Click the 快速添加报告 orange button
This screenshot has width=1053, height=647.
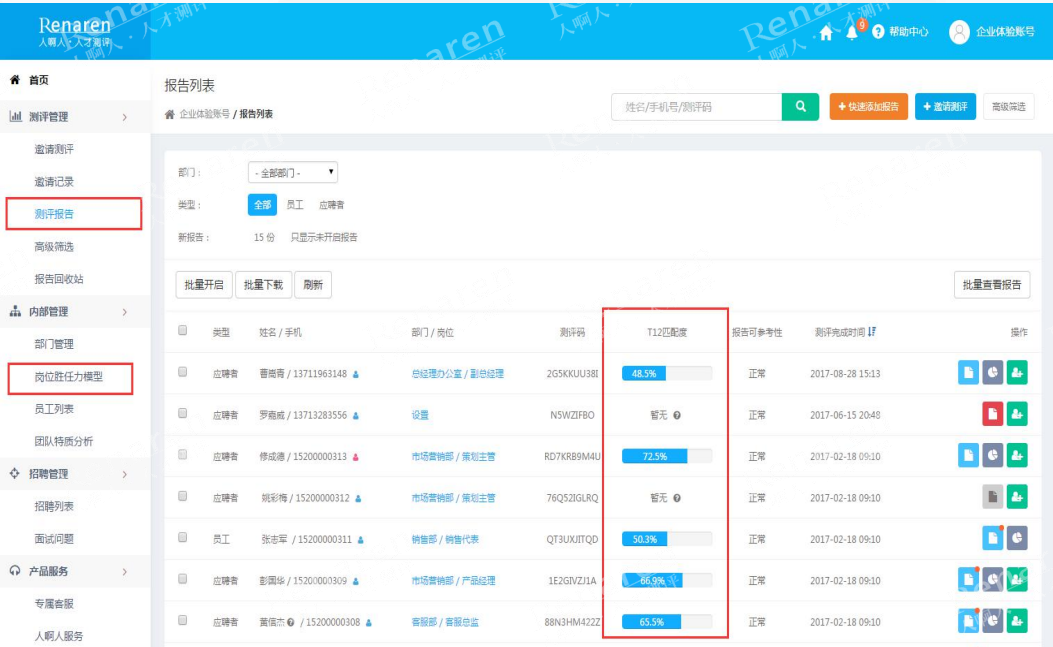(x=868, y=107)
